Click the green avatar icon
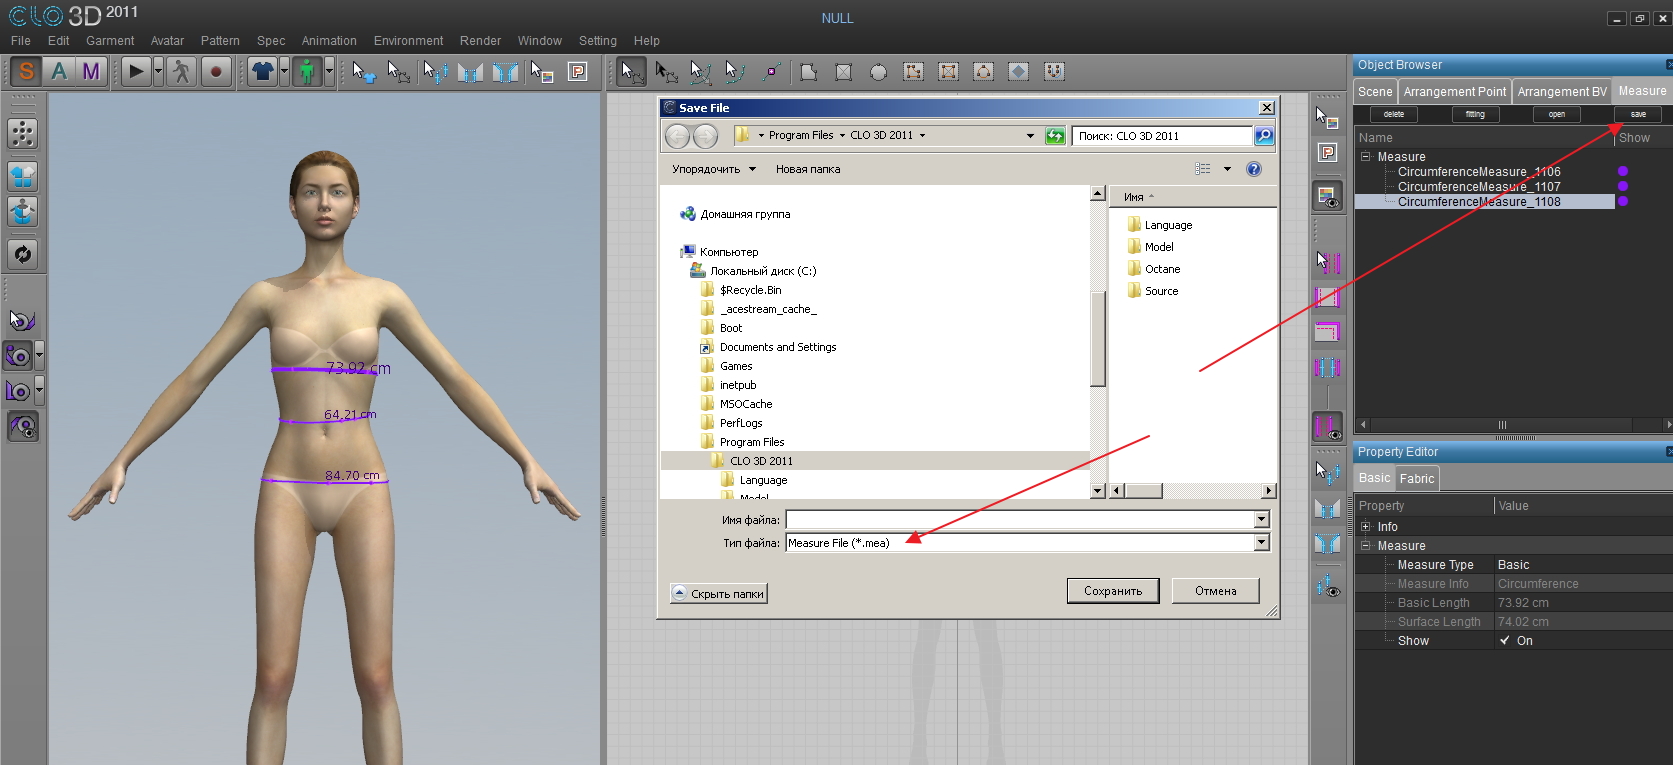 tap(308, 71)
